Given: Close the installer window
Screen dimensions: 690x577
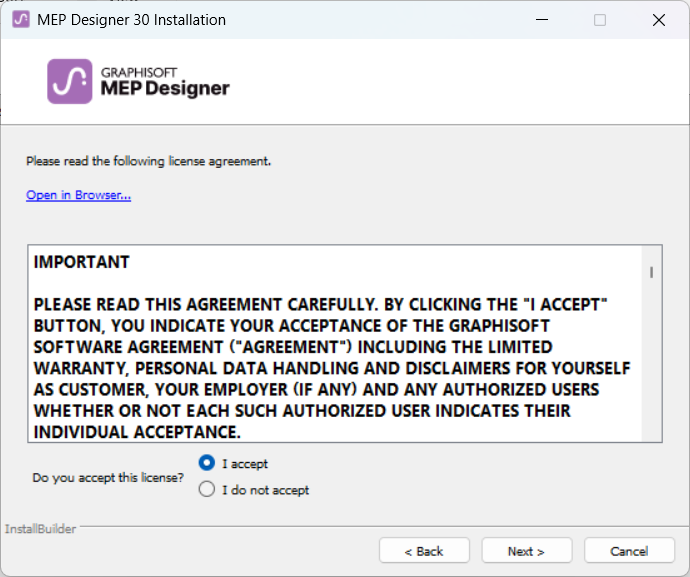Looking at the screenshot, I should (x=659, y=20).
